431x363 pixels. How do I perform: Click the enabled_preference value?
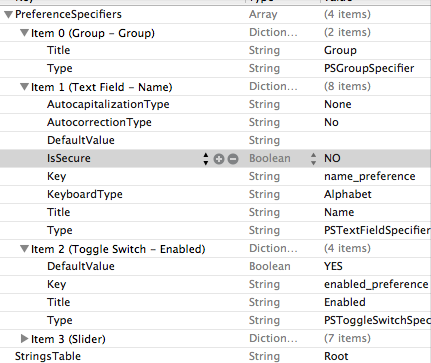pos(376,284)
